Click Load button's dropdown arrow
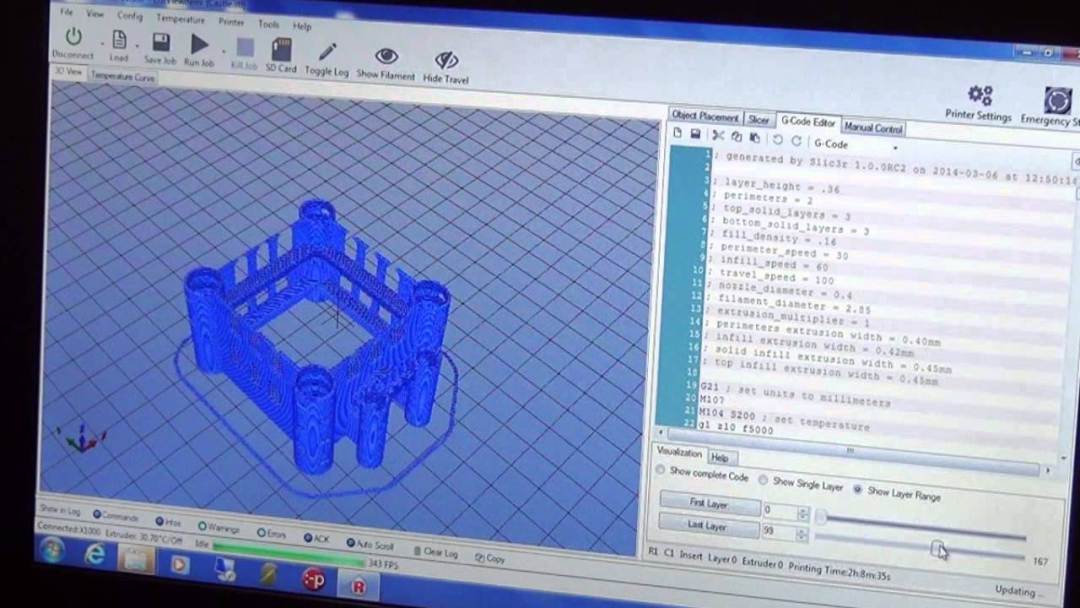The width and height of the screenshot is (1080, 608). tap(137, 45)
